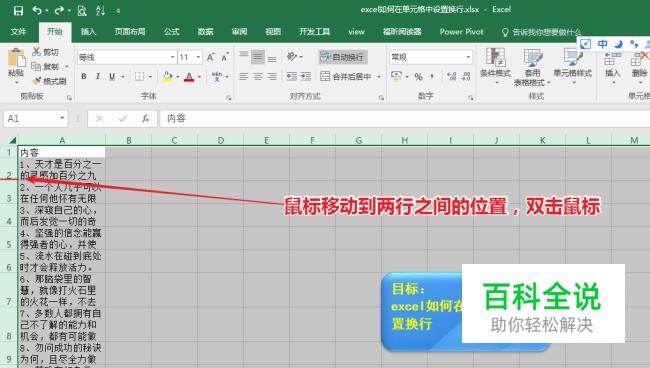The height and width of the screenshot is (368, 650).
Task: Apply comma style
Action: 432,77
